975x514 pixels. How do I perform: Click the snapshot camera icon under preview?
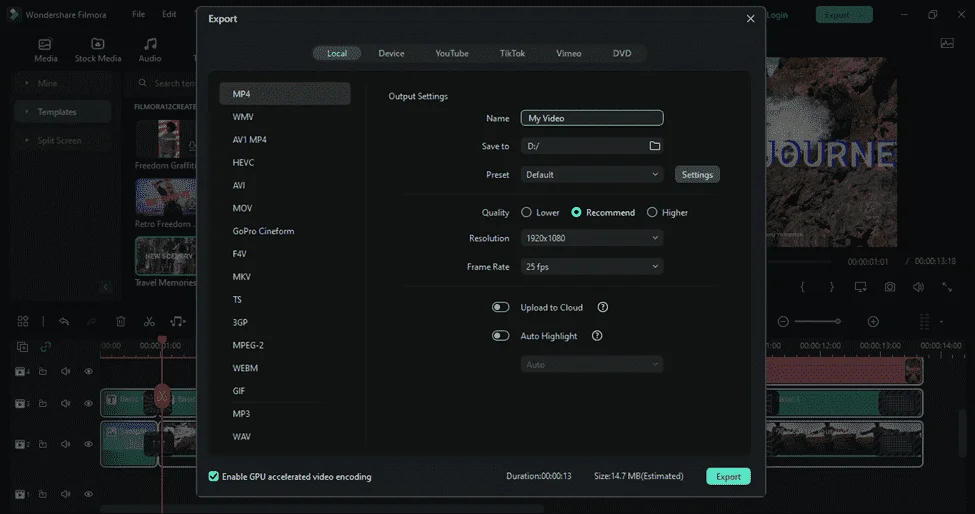pos(890,287)
